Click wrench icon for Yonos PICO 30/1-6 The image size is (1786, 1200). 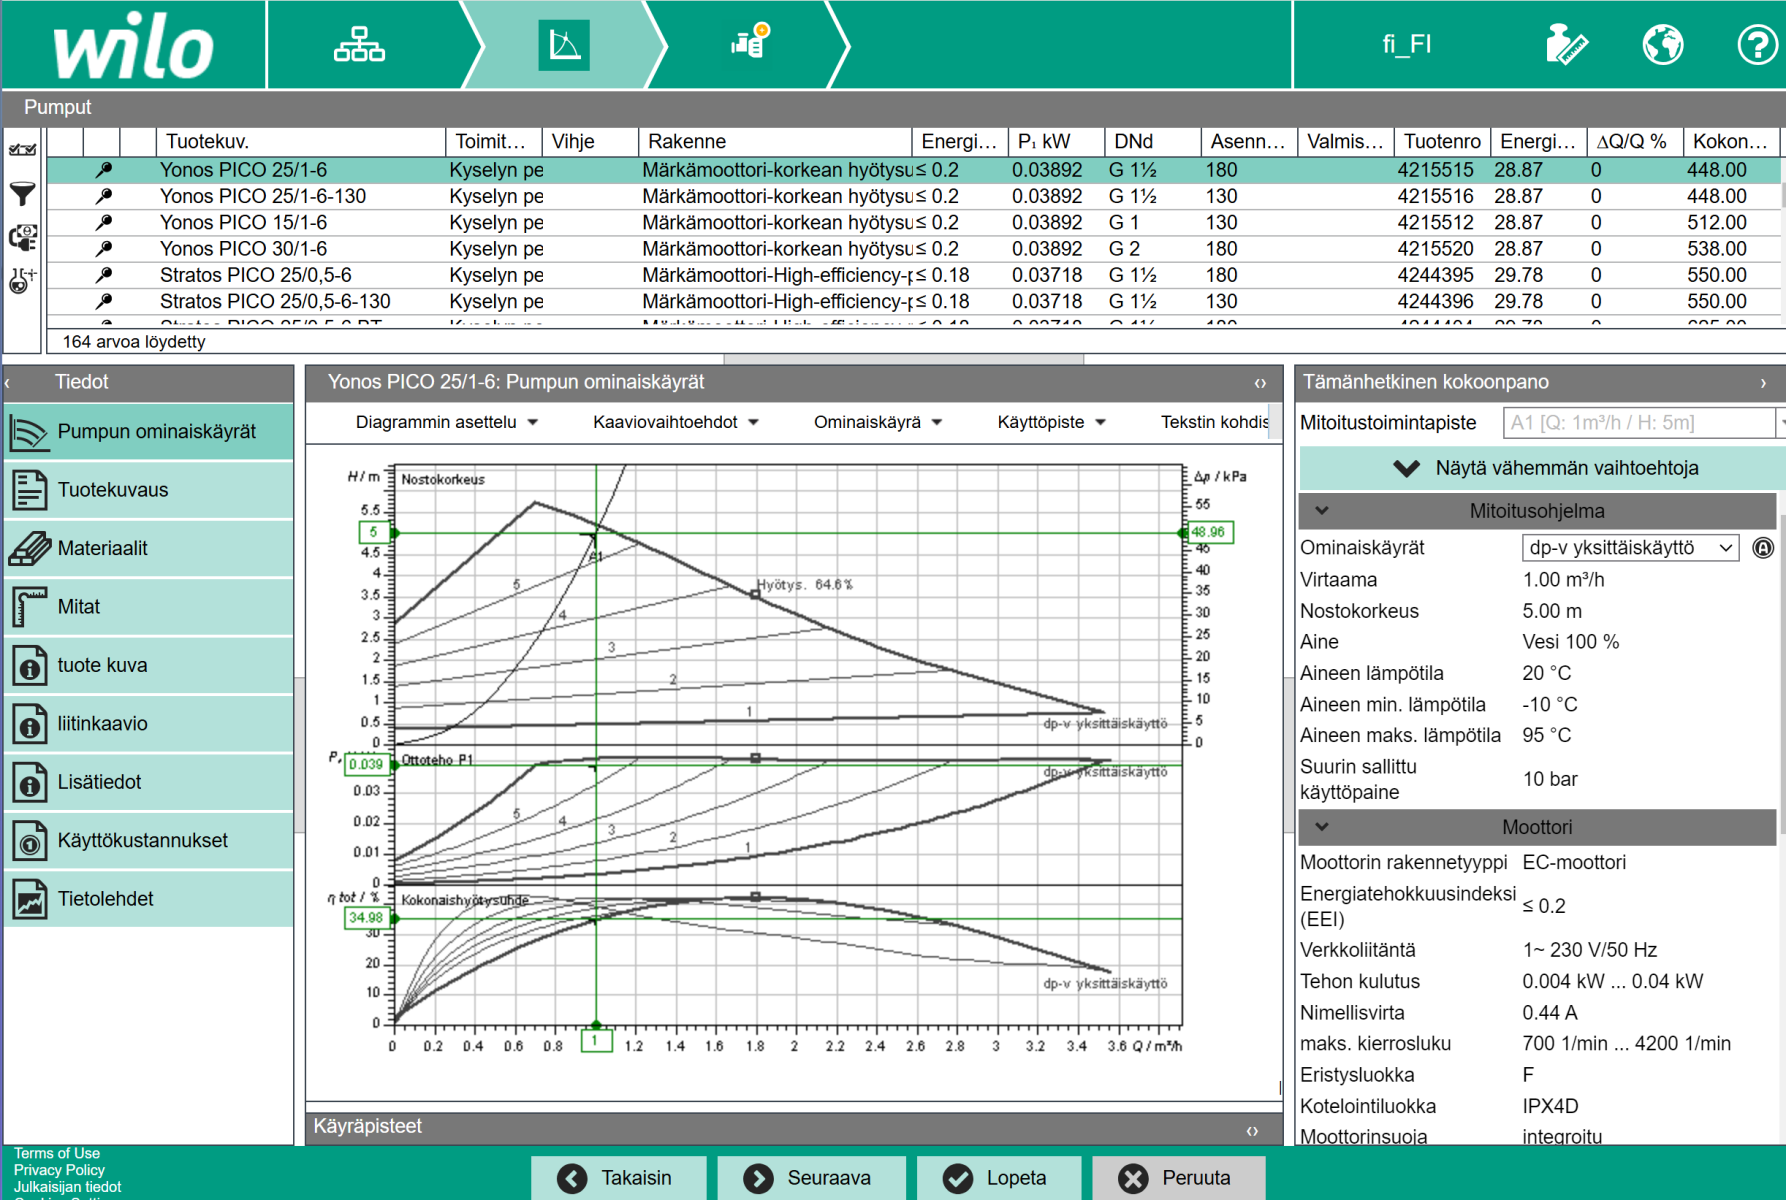(x=104, y=249)
